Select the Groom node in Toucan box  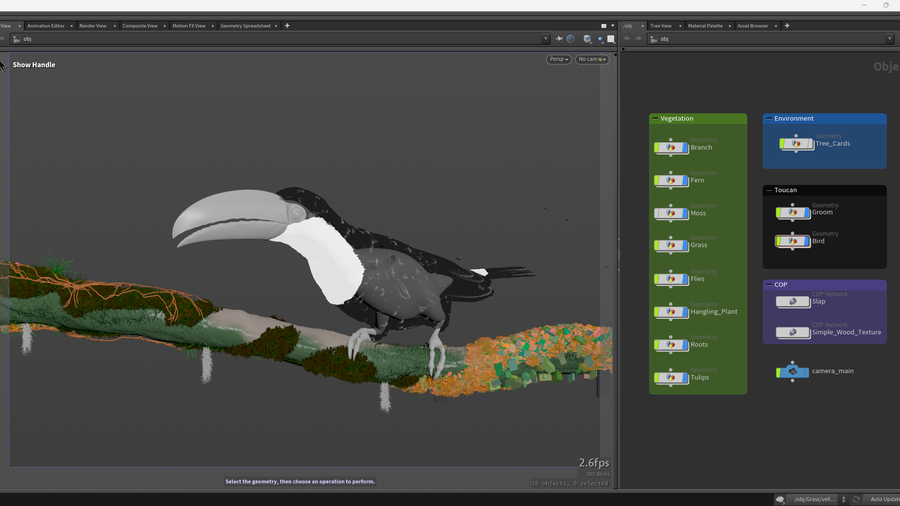pyautogui.click(x=793, y=212)
